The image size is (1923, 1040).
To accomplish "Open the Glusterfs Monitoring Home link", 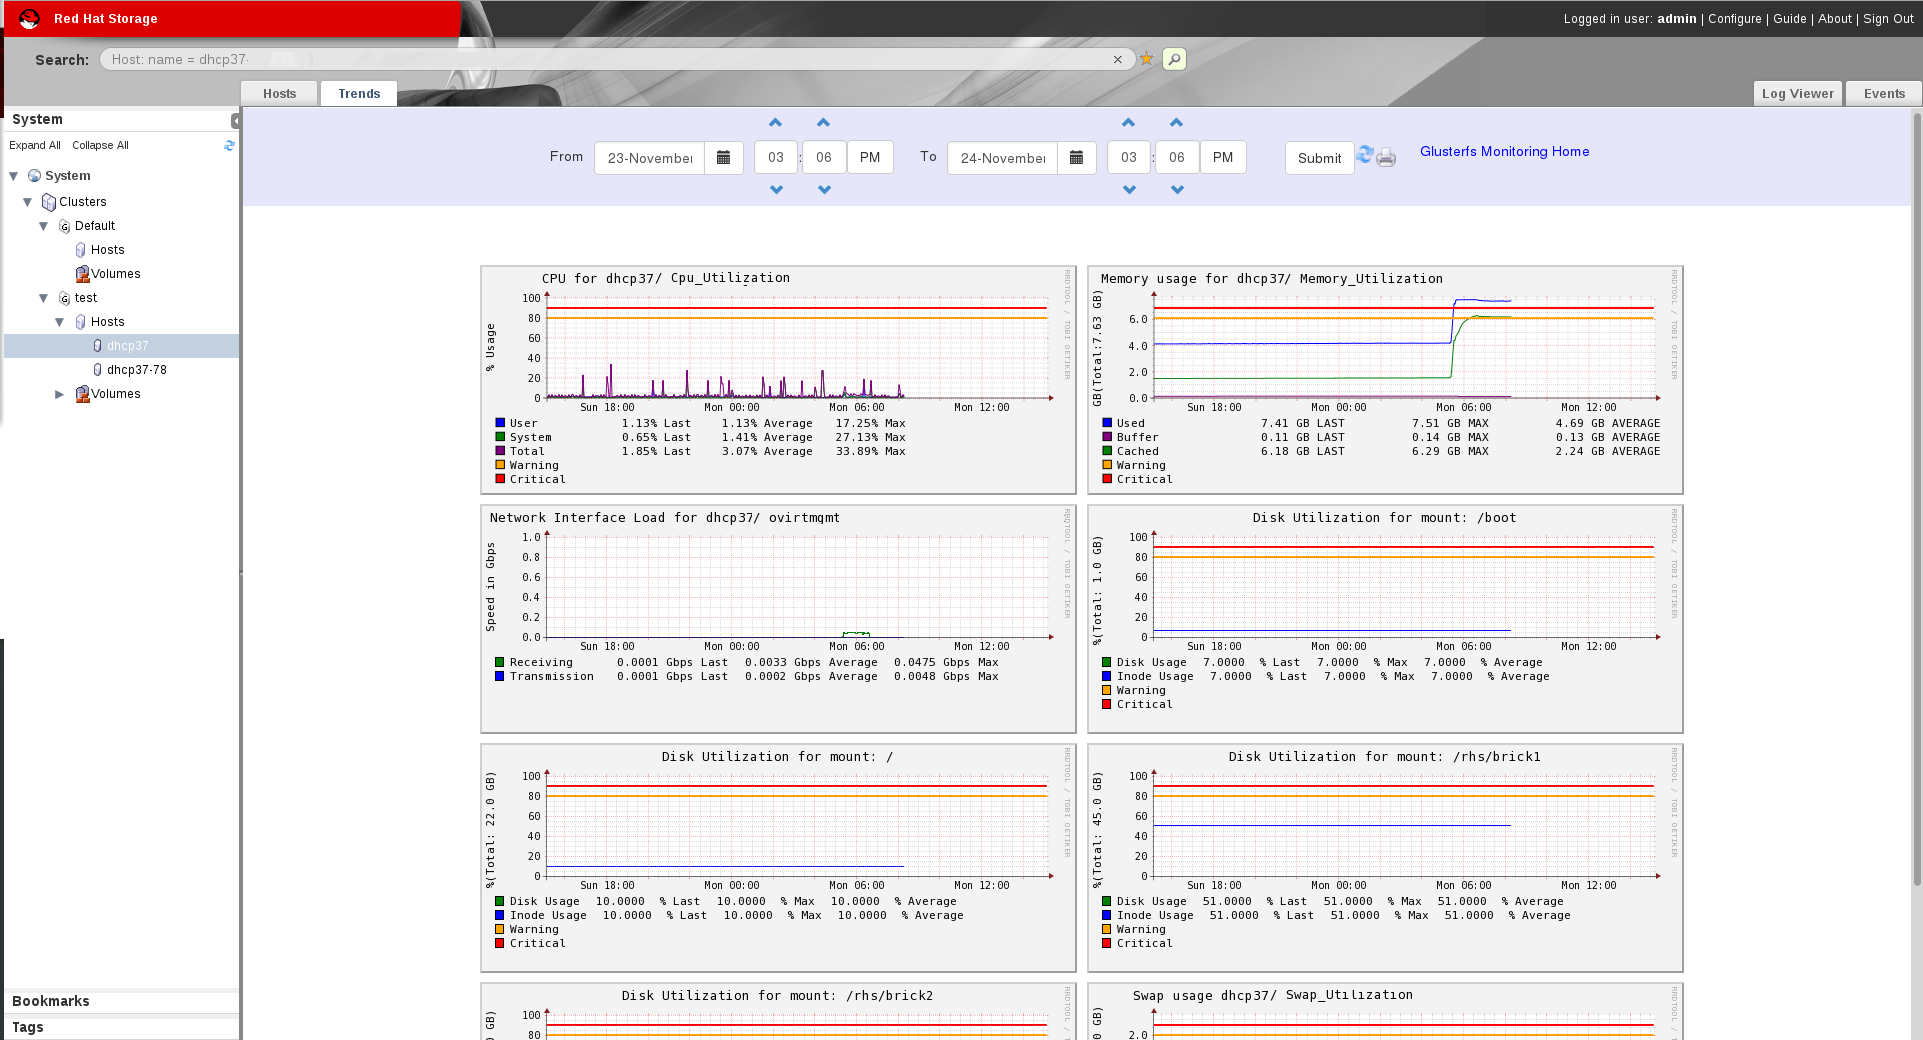I will pos(1504,151).
